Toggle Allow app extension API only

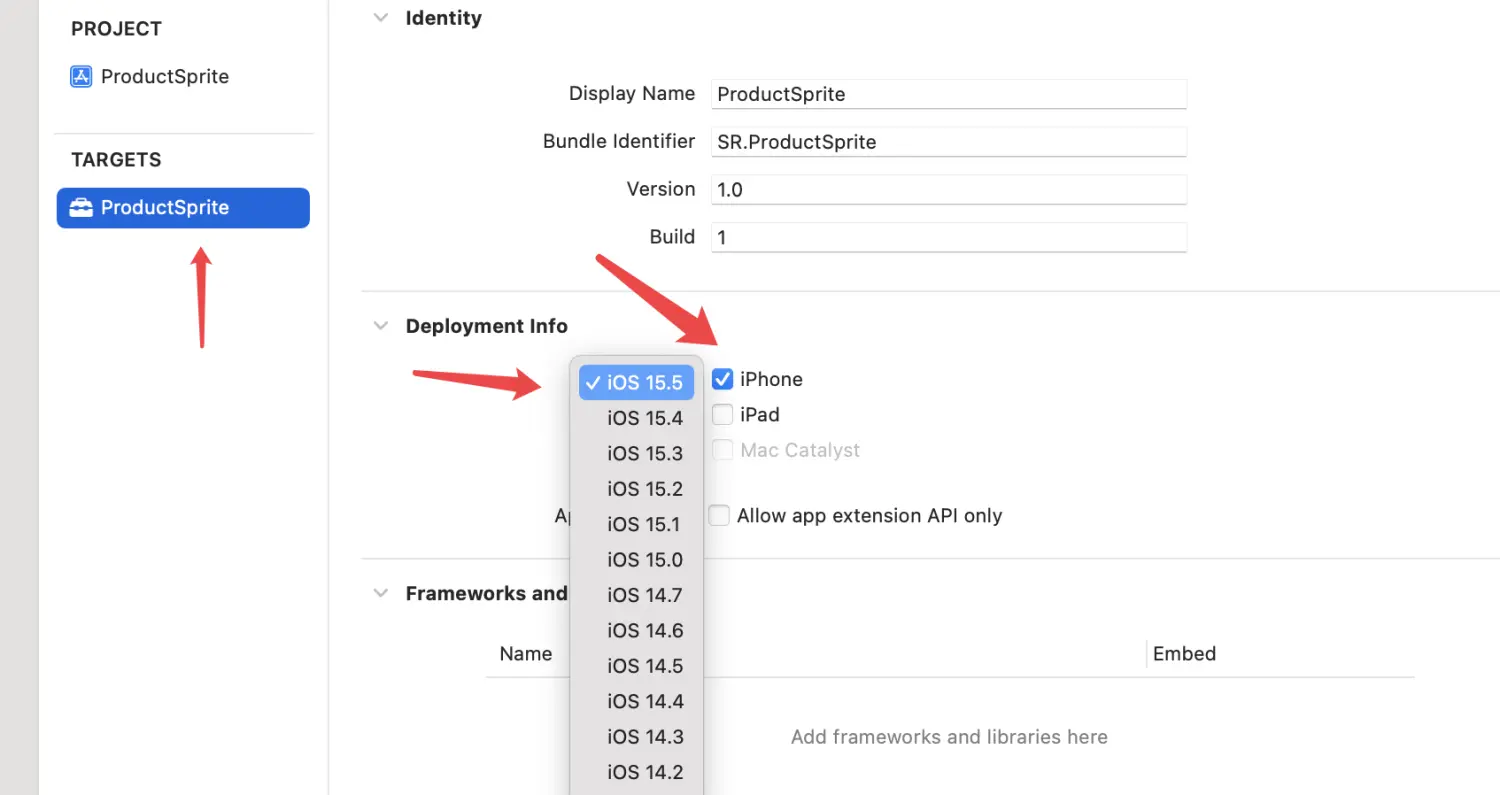[x=719, y=516]
